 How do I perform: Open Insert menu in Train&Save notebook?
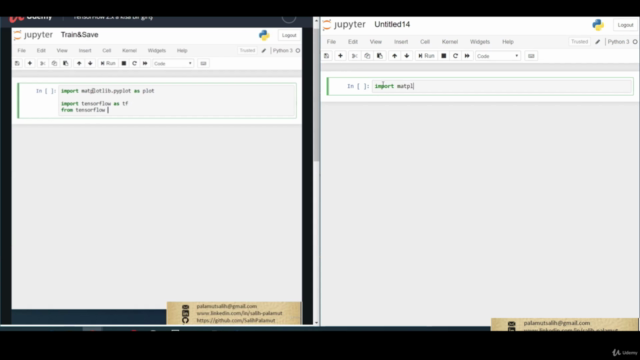pyautogui.click(x=85, y=51)
